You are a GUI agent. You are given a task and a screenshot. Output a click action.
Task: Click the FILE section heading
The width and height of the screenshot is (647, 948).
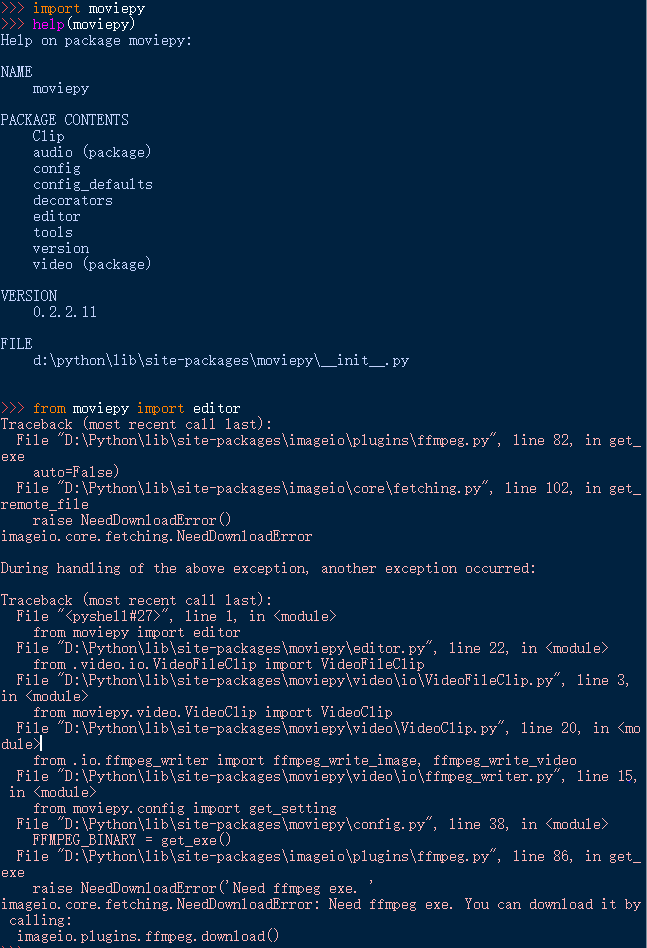pos(16,344)
